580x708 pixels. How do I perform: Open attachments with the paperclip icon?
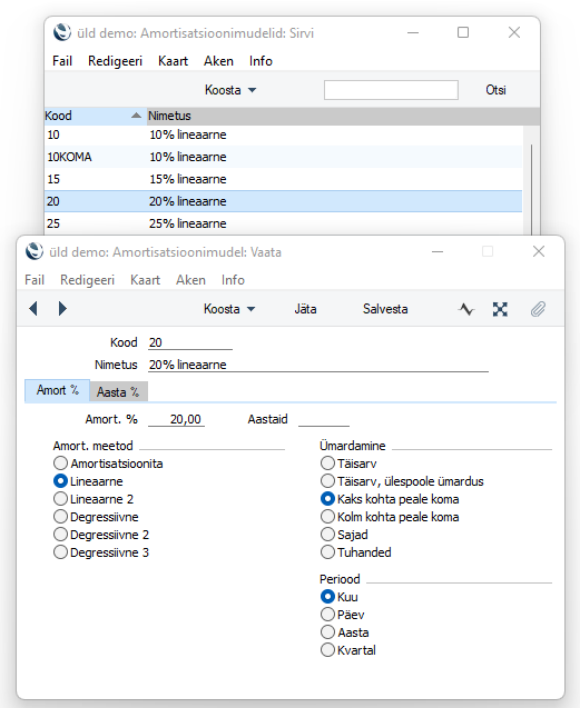click(538, 309)
